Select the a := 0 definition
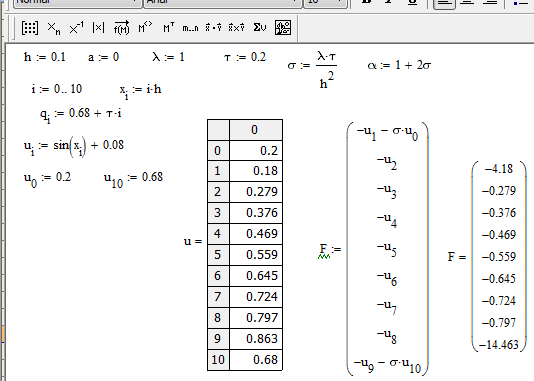 point(103,57)
